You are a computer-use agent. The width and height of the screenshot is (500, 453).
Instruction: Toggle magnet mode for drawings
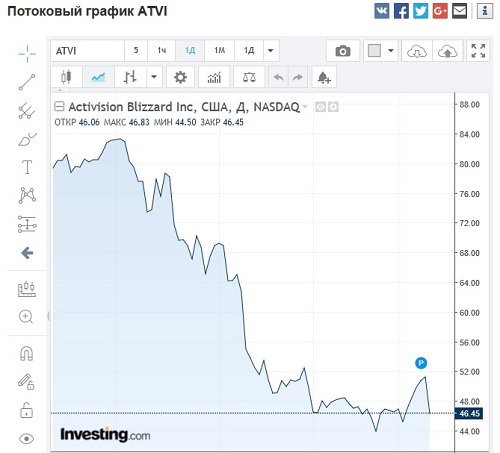click(26, 354)
